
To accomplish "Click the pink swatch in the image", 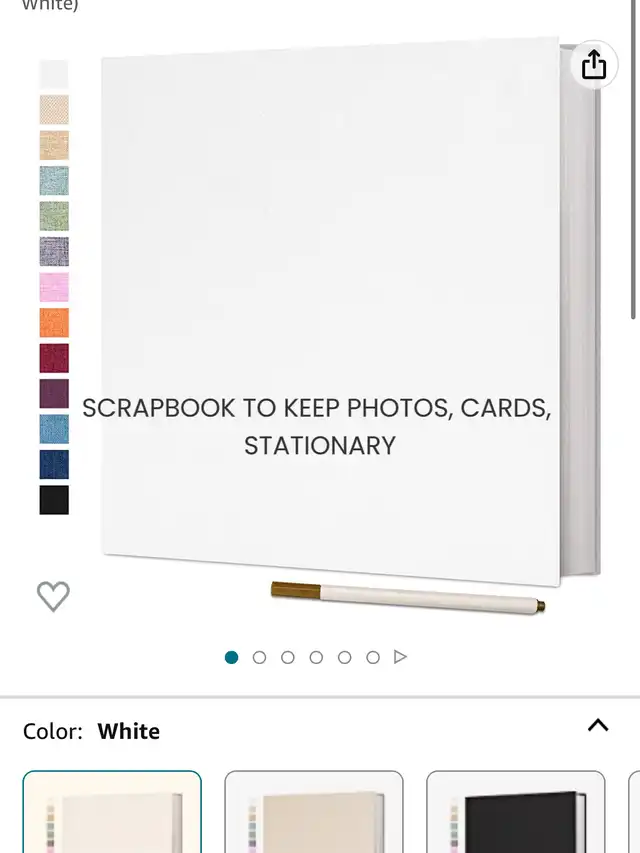I will click(54, 287).
